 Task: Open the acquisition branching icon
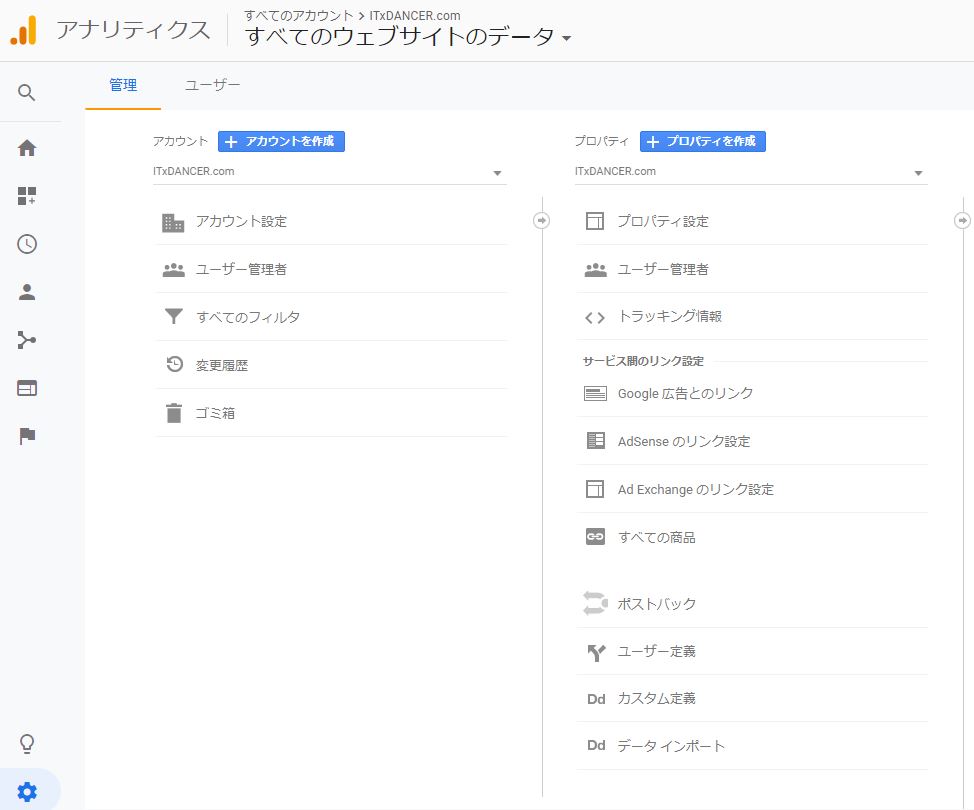(27, 340)
